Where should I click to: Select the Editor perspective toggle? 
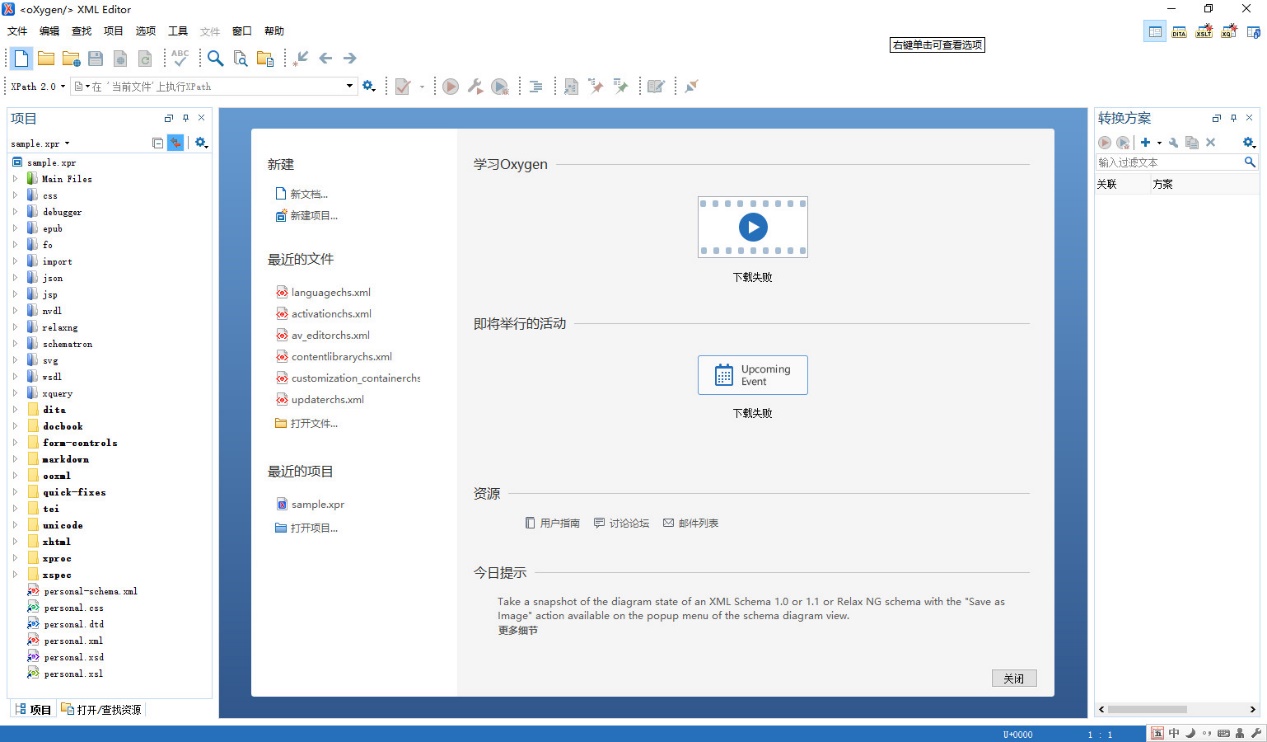1155,32
